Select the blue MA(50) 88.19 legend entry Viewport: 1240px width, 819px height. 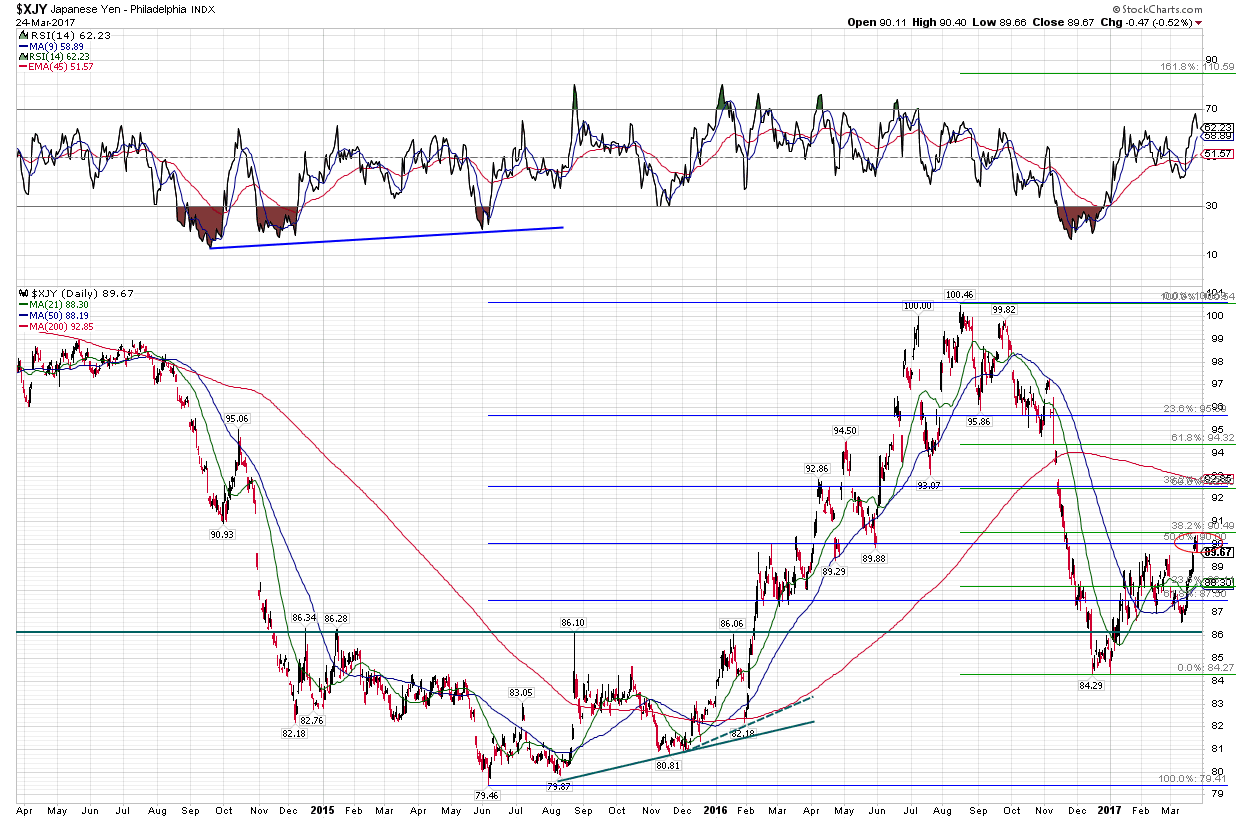[56, 316]
